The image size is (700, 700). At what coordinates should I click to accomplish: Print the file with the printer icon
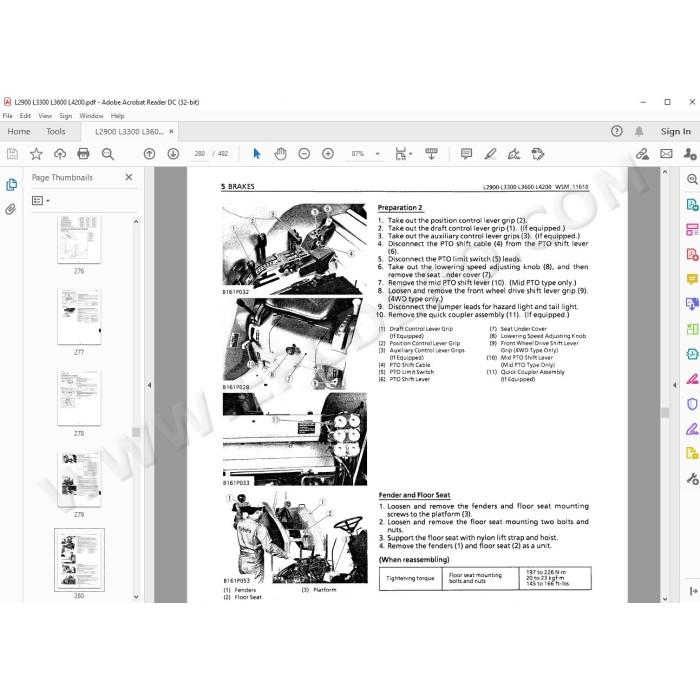(x=83, y=154)
